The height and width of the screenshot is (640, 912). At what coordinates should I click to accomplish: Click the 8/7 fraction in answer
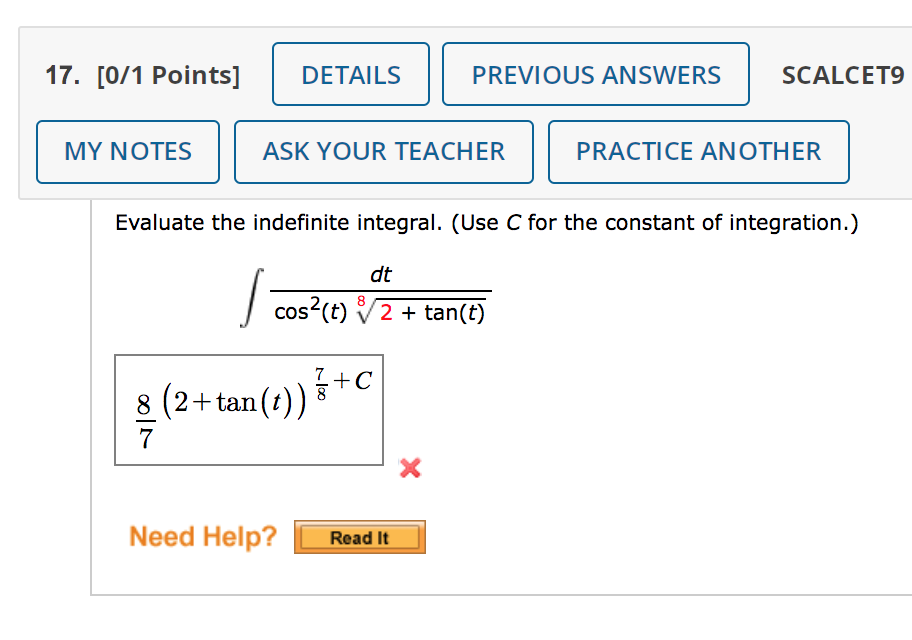click(144, 421)
